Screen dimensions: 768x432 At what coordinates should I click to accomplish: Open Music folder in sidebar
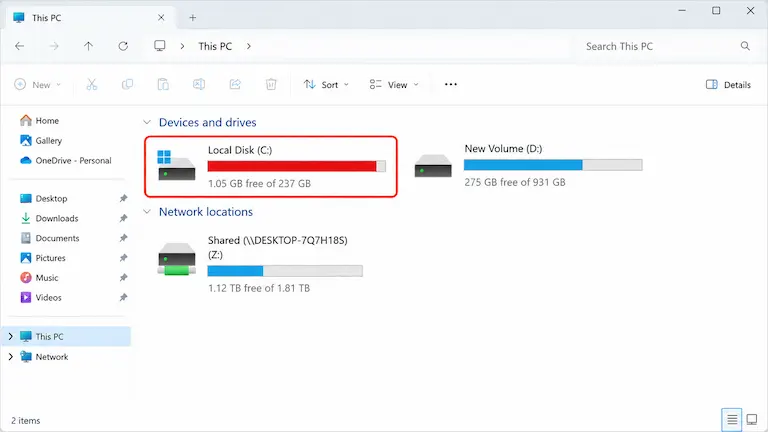[39, 278]
